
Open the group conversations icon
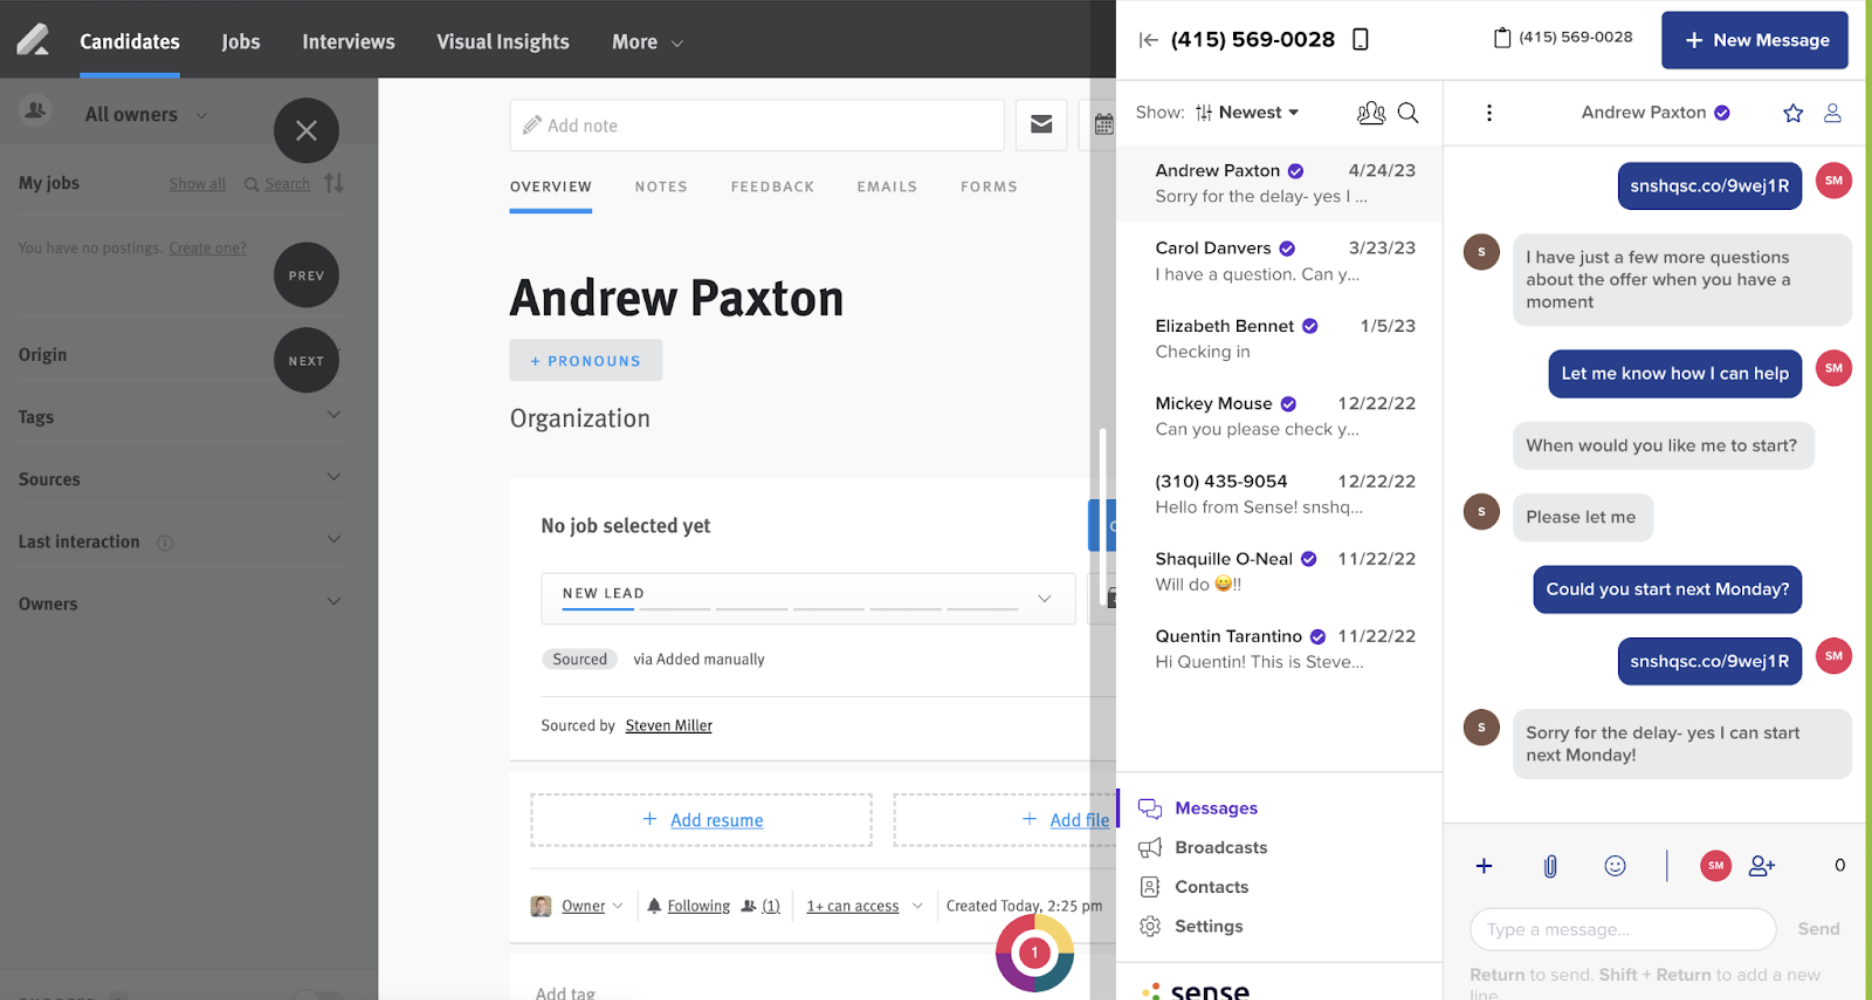[x=1371, y=112]
